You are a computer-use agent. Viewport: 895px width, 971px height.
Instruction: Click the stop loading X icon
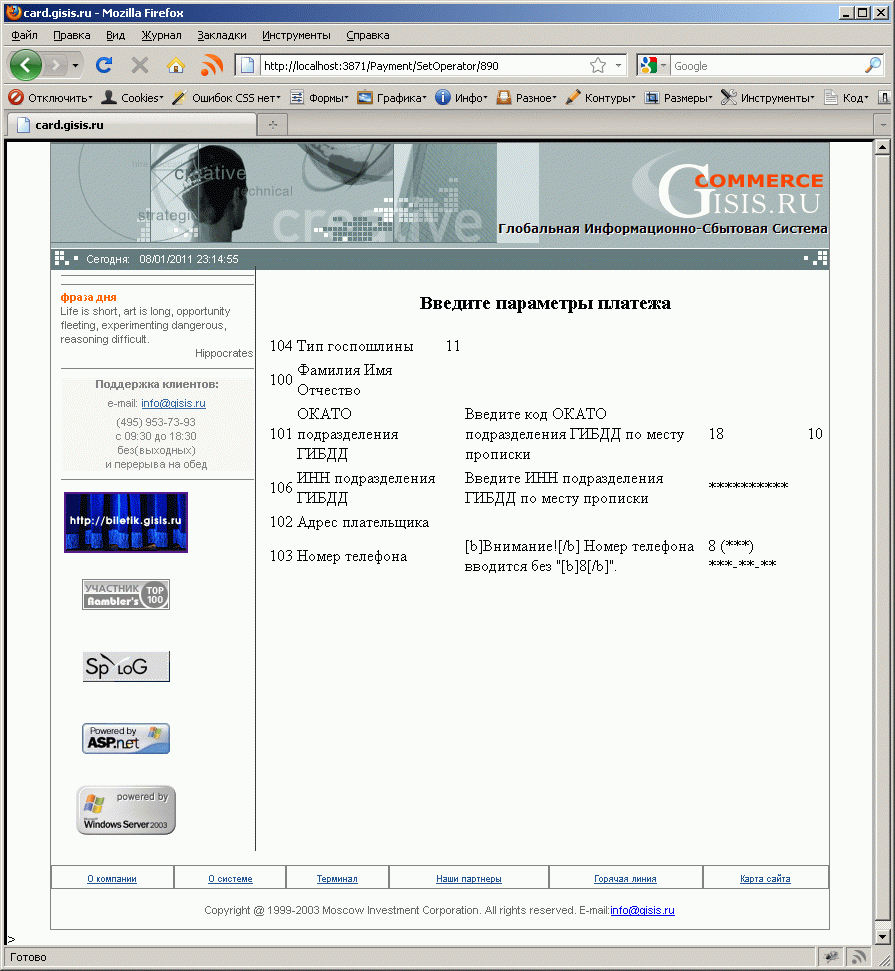pos(140,65)
